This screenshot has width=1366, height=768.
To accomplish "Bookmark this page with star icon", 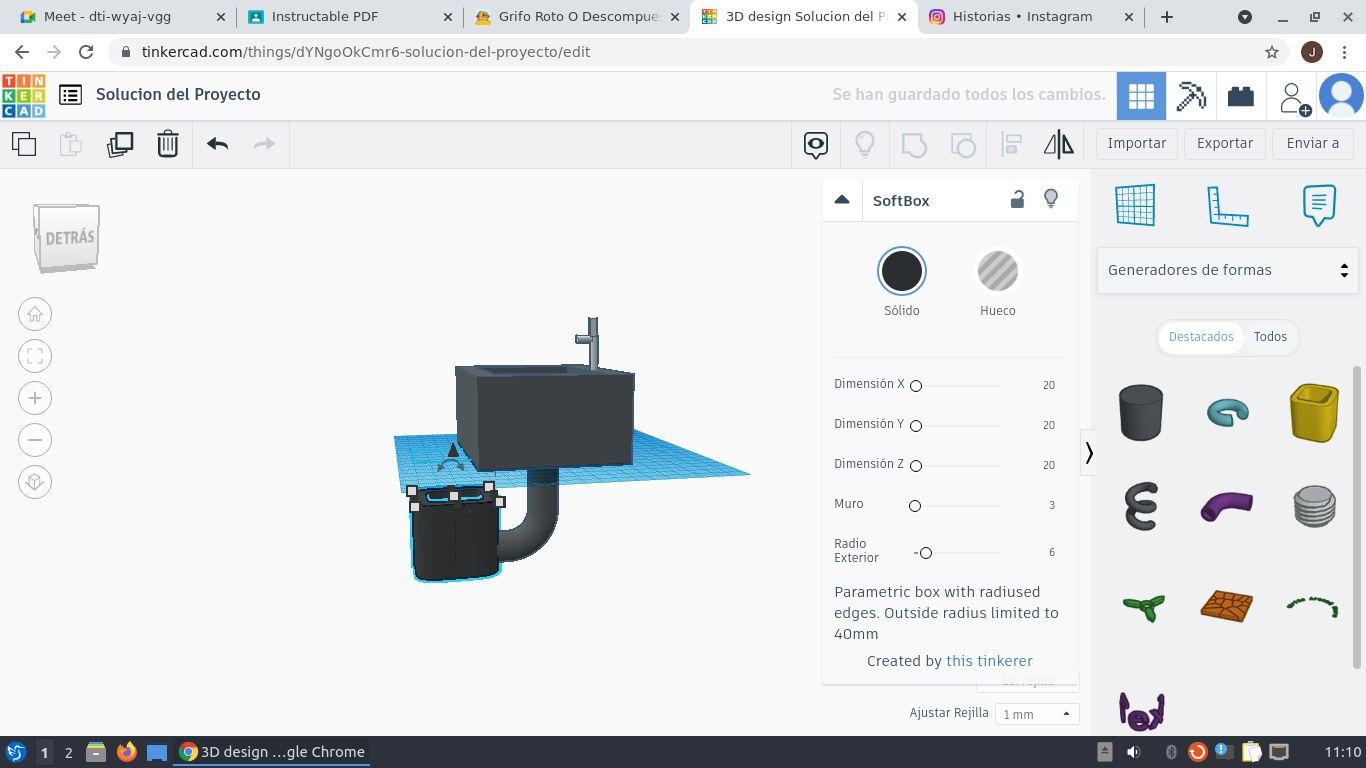I will point(1272,52).
